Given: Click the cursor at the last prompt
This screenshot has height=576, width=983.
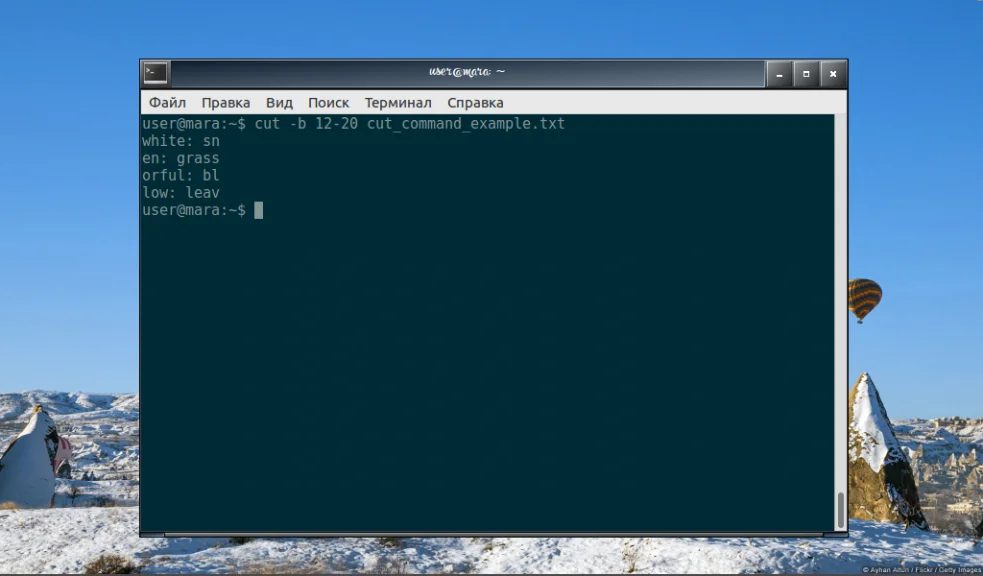Looking at the screenshot, I should point(258,211).
